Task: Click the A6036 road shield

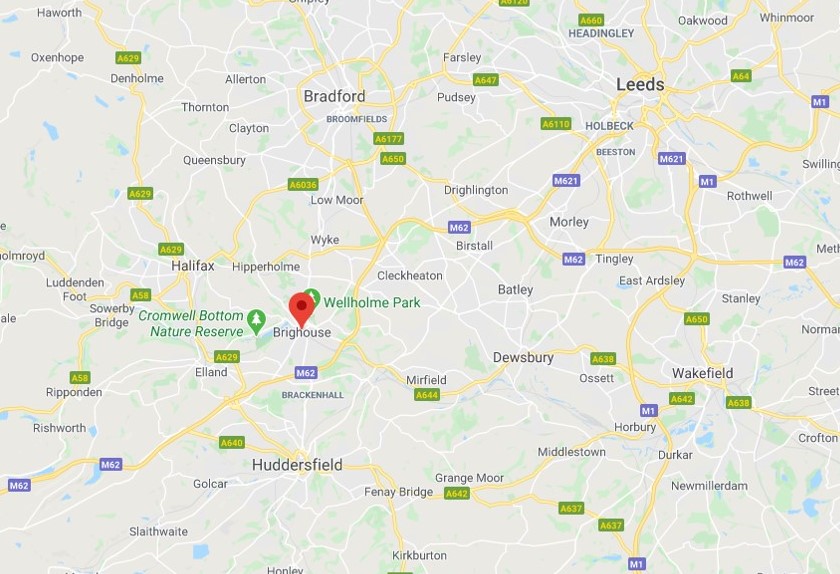Action: tap(303, 184)
